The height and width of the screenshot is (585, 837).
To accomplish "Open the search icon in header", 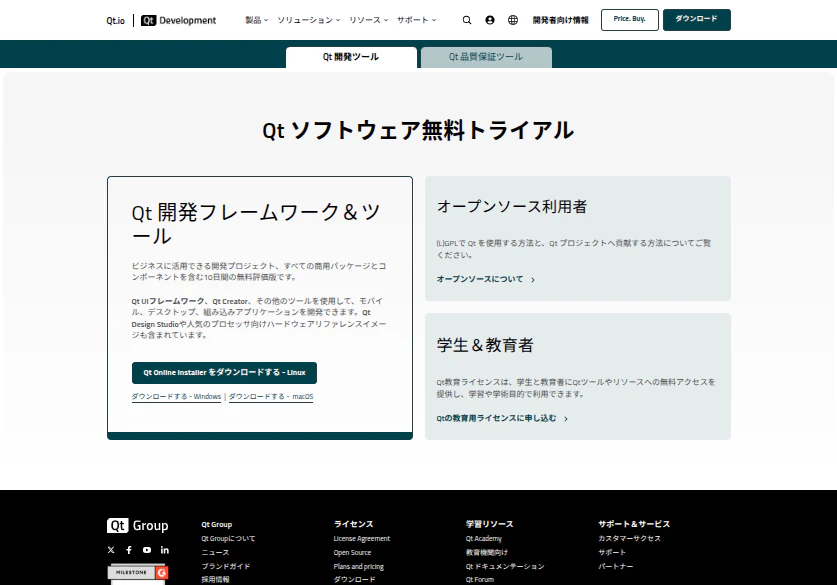I will point(467,20).
